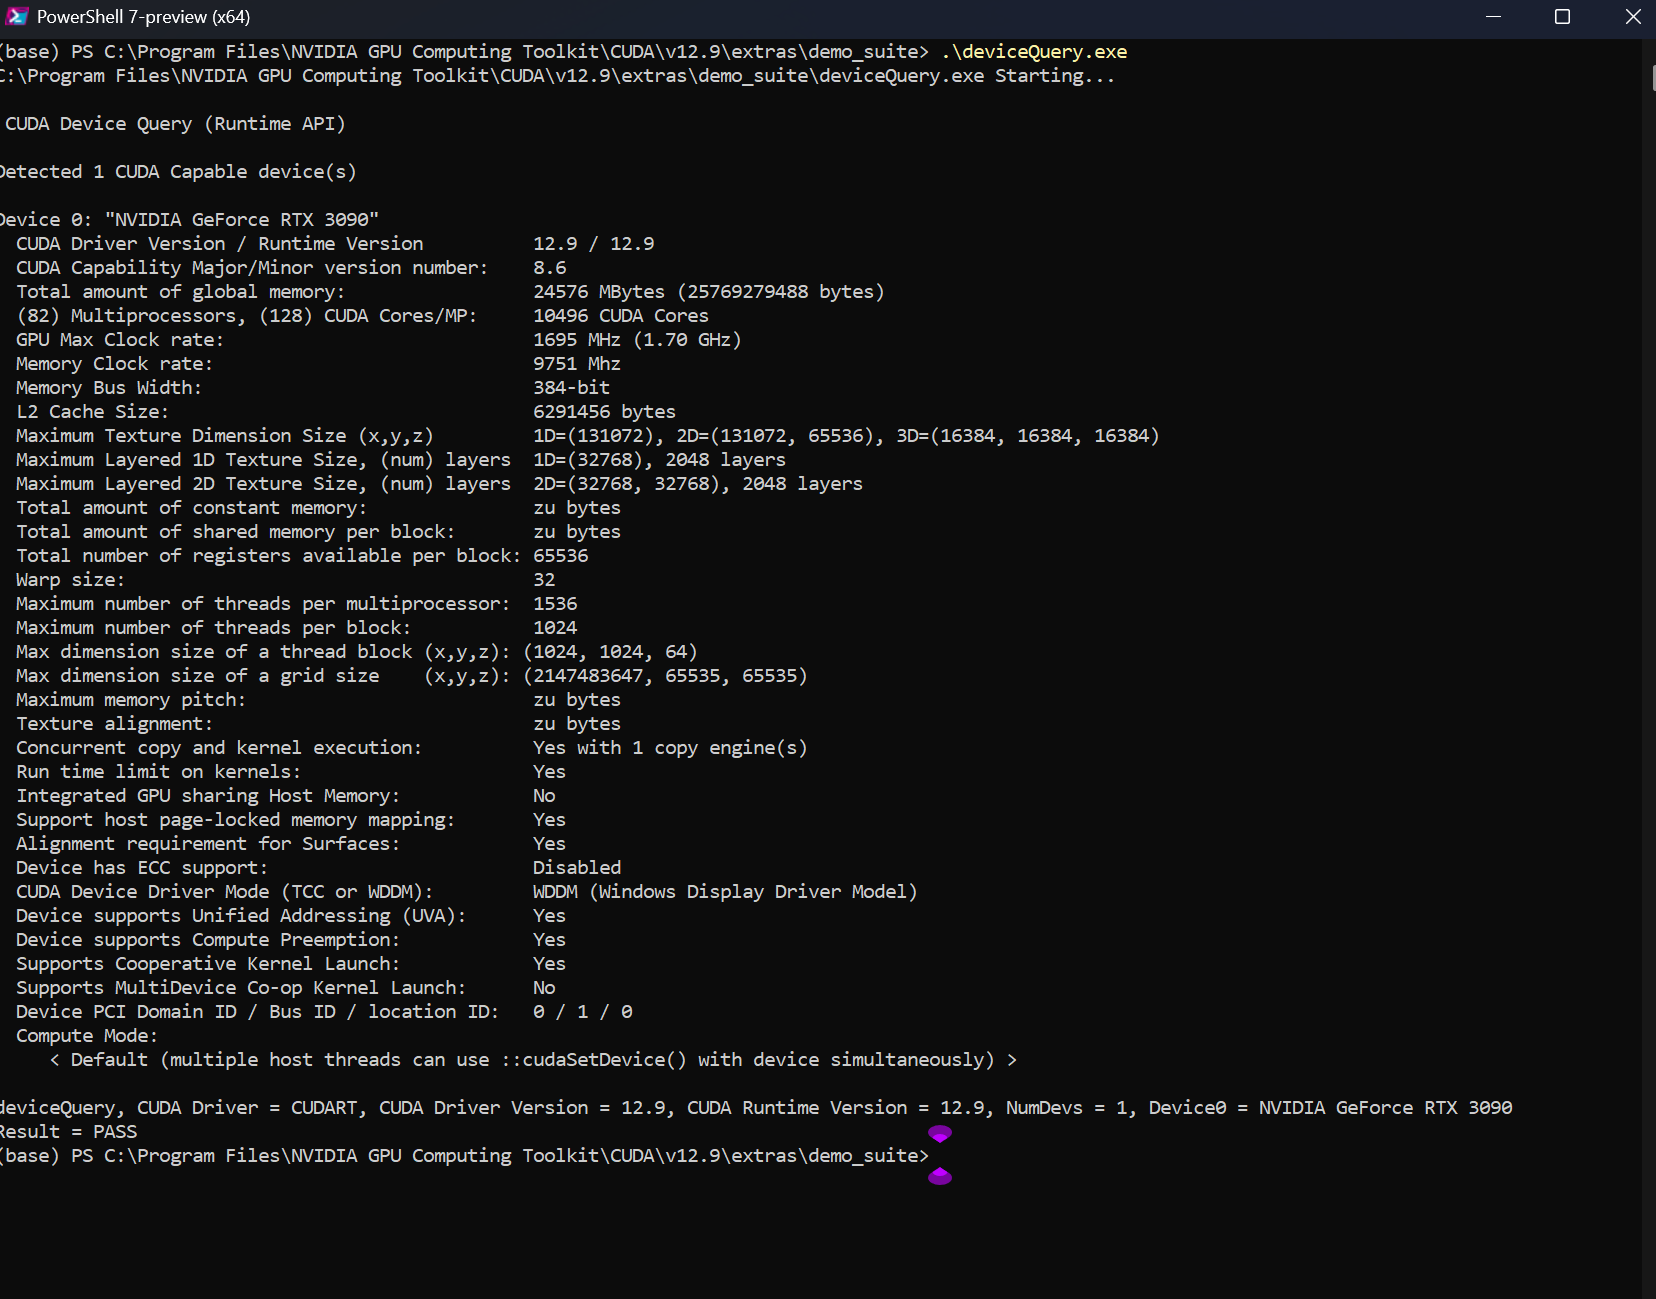Click '(2147483647, 65535, 65535)' grid size value
This screenshot has width=1656, height=1299.
pos(665,676)
